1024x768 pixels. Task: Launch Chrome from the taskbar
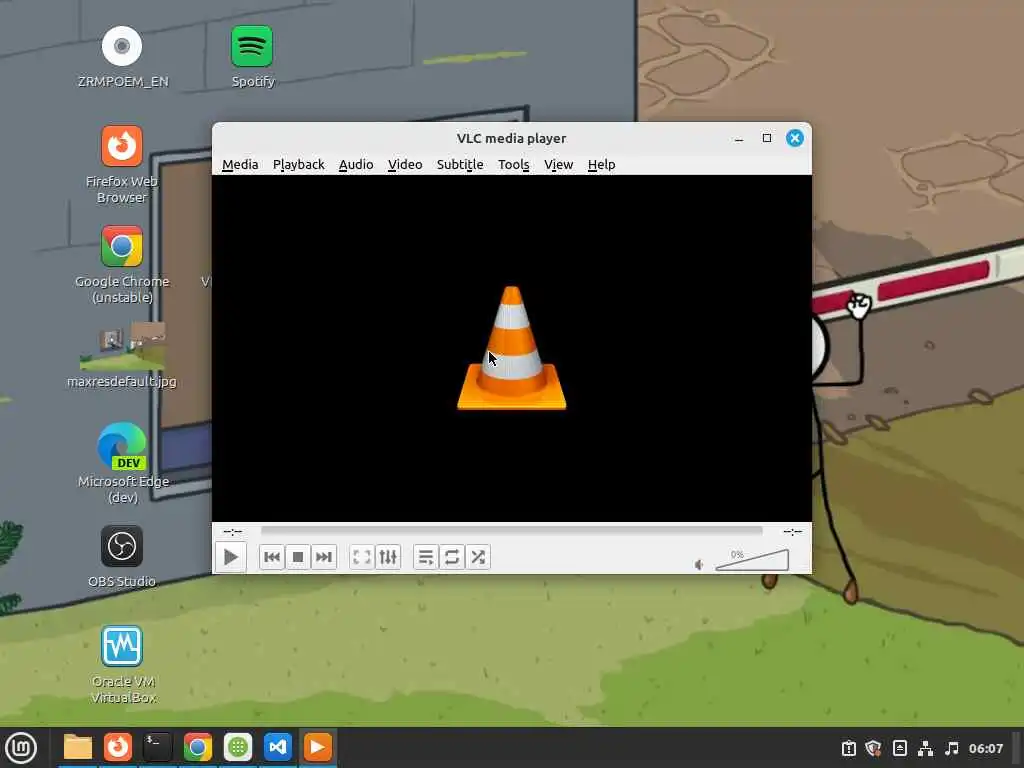tap(197, 747)
